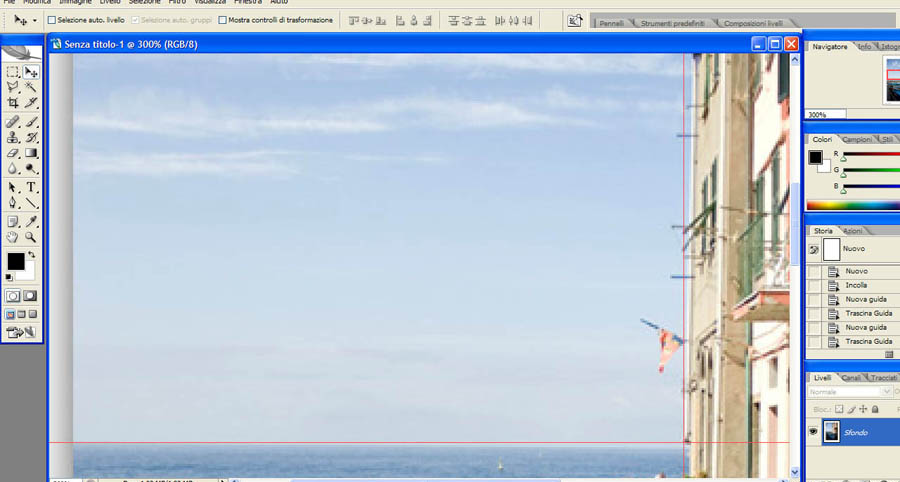Image resolution: width=900 pixels, height=482 pixels.
Task: Open the Pennelli palette tab
Action: pyautogui.click(x=611, y=22)
